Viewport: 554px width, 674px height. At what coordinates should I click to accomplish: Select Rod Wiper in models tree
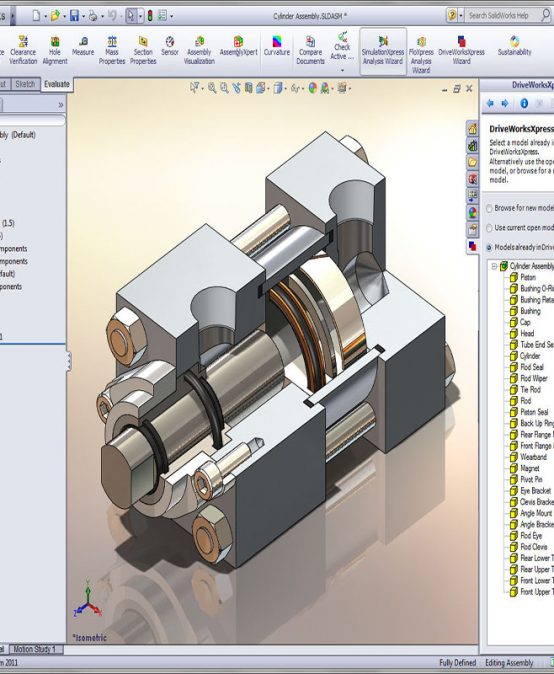pos(534,378)
